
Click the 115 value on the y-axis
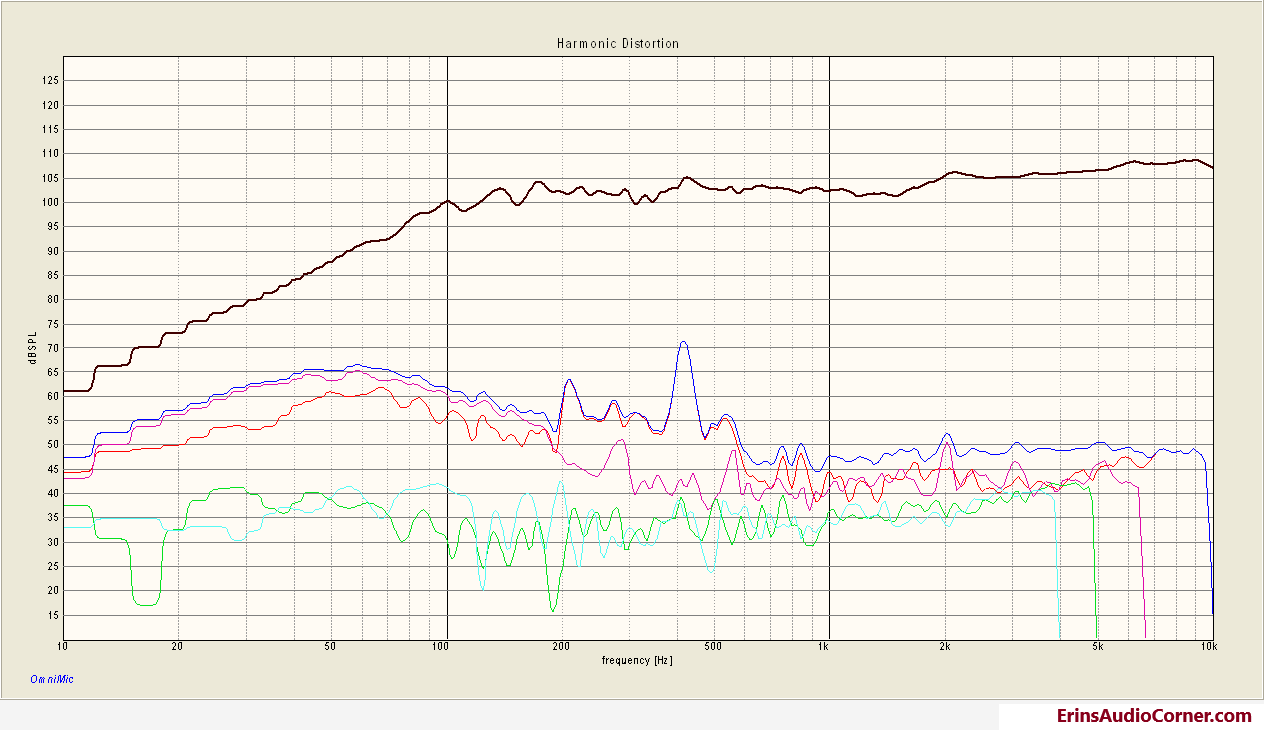51,129
